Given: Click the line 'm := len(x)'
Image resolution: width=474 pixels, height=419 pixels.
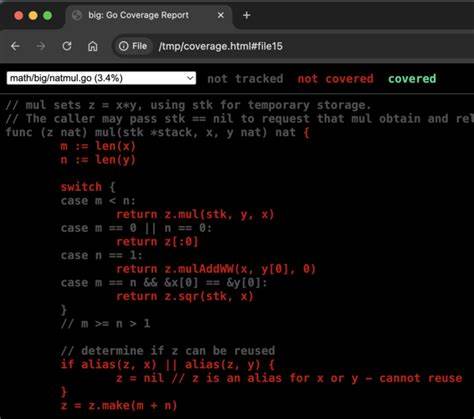Looking at the screenshot, I should click(x=98, y=146).
